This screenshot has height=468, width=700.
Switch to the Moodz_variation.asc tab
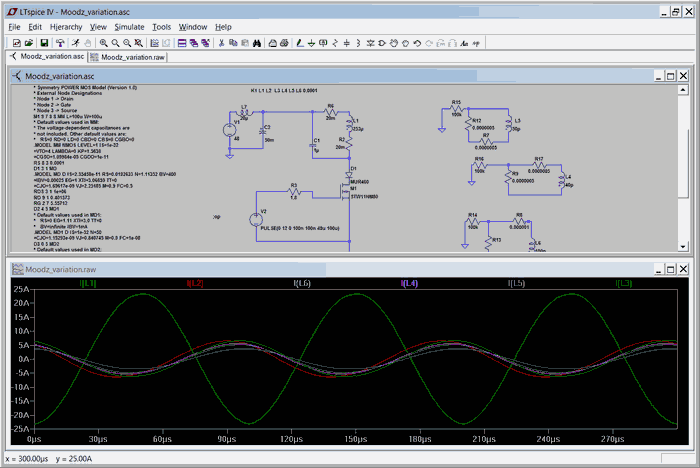45,58
